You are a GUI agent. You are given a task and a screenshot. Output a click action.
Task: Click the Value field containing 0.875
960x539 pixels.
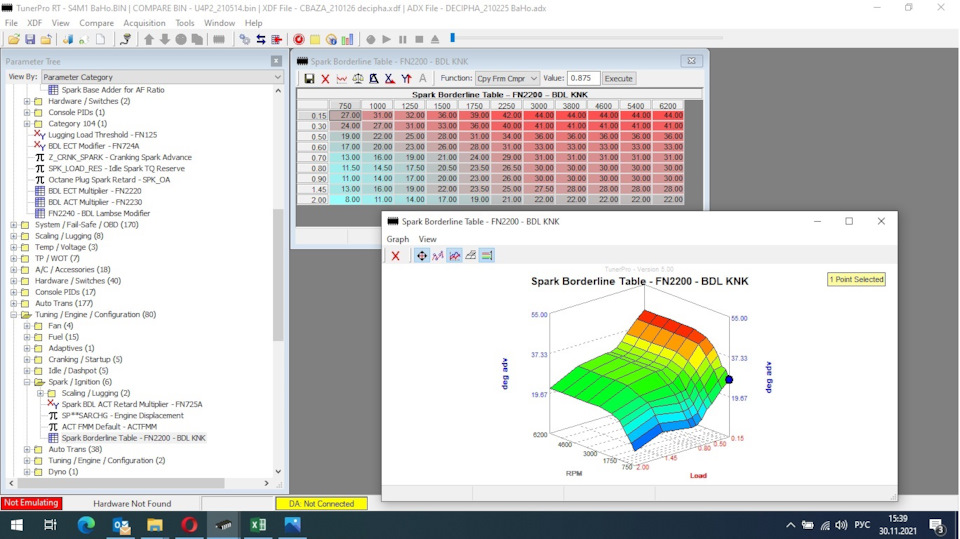tap(583, 78)
